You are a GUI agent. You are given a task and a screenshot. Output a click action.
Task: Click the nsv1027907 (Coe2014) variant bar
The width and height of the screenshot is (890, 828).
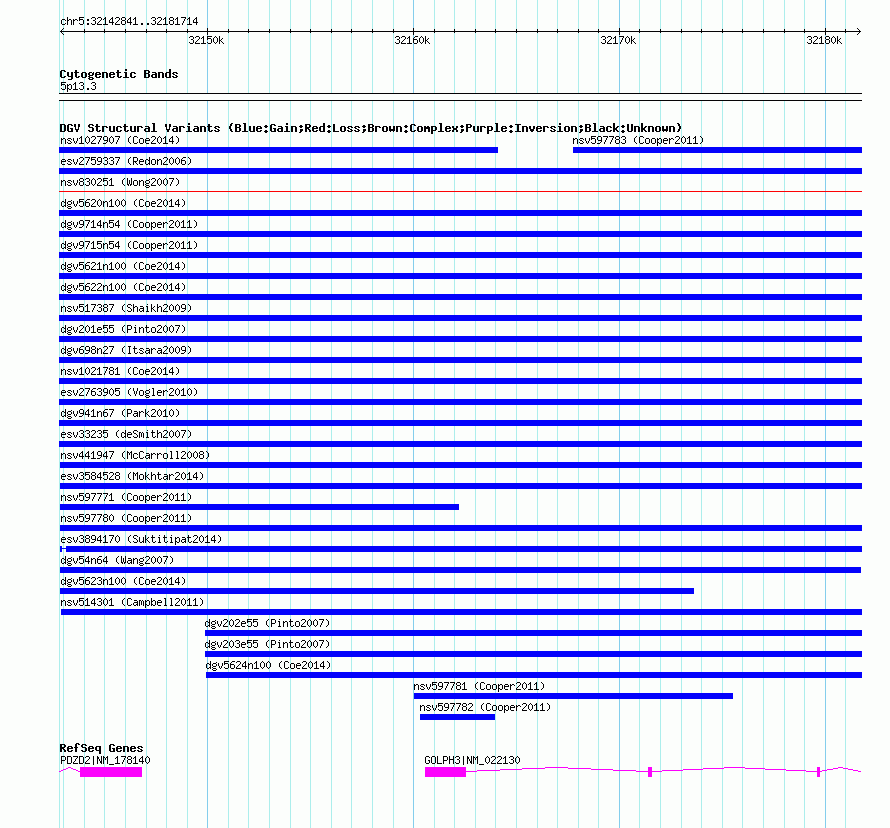coord(279,150)
